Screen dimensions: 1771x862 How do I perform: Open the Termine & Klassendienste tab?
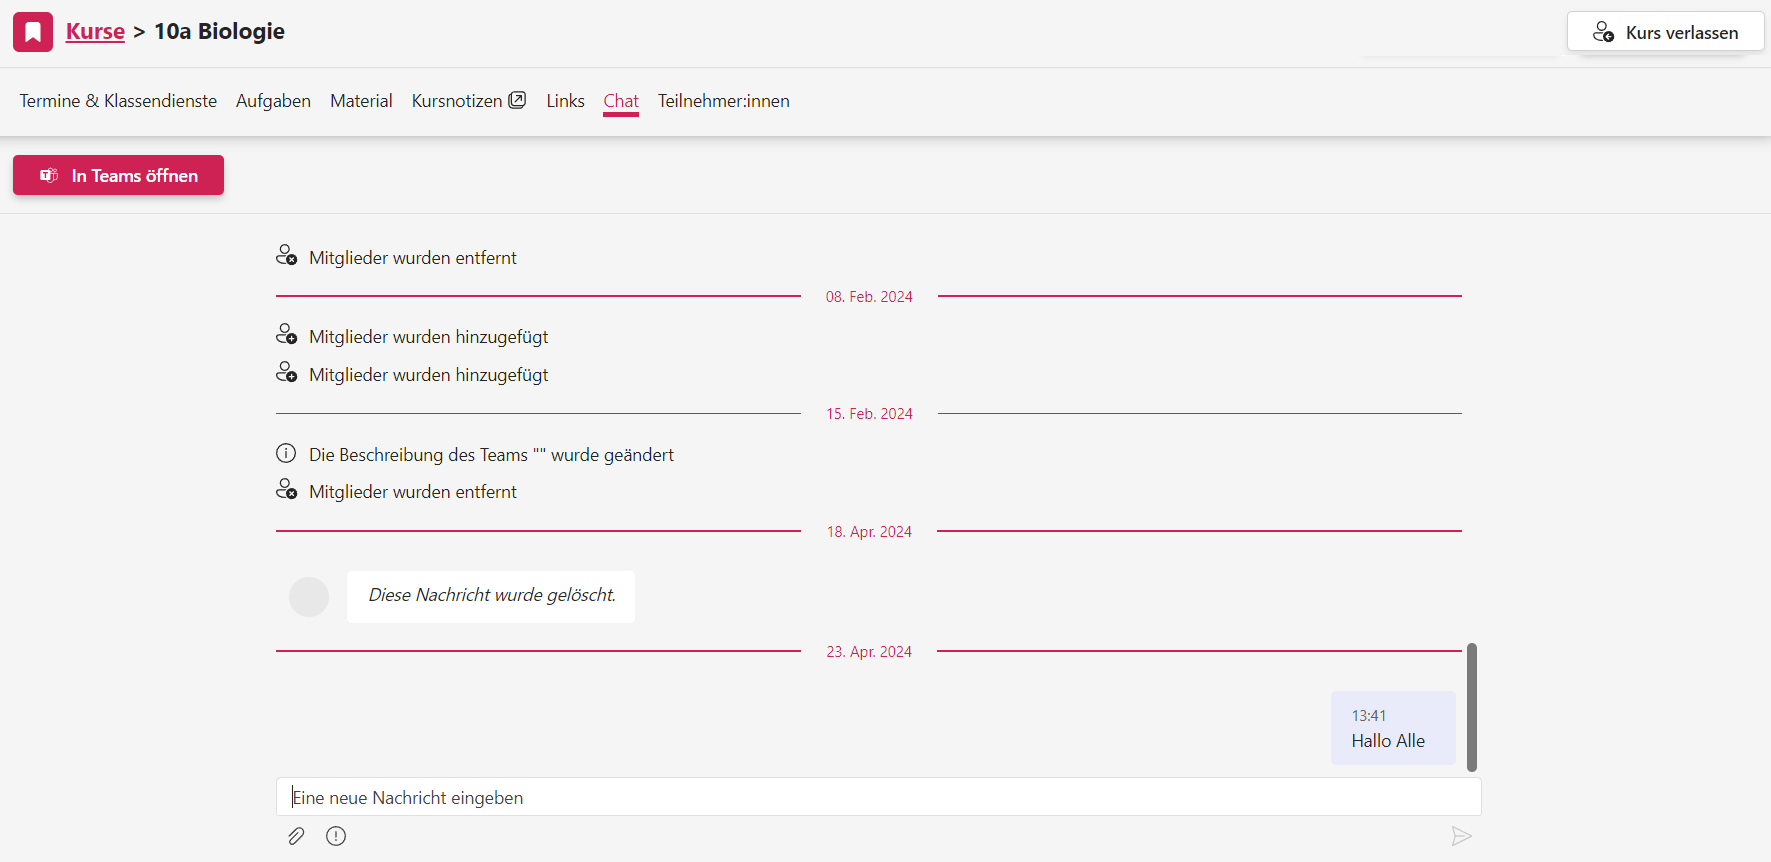click(118, 101)
